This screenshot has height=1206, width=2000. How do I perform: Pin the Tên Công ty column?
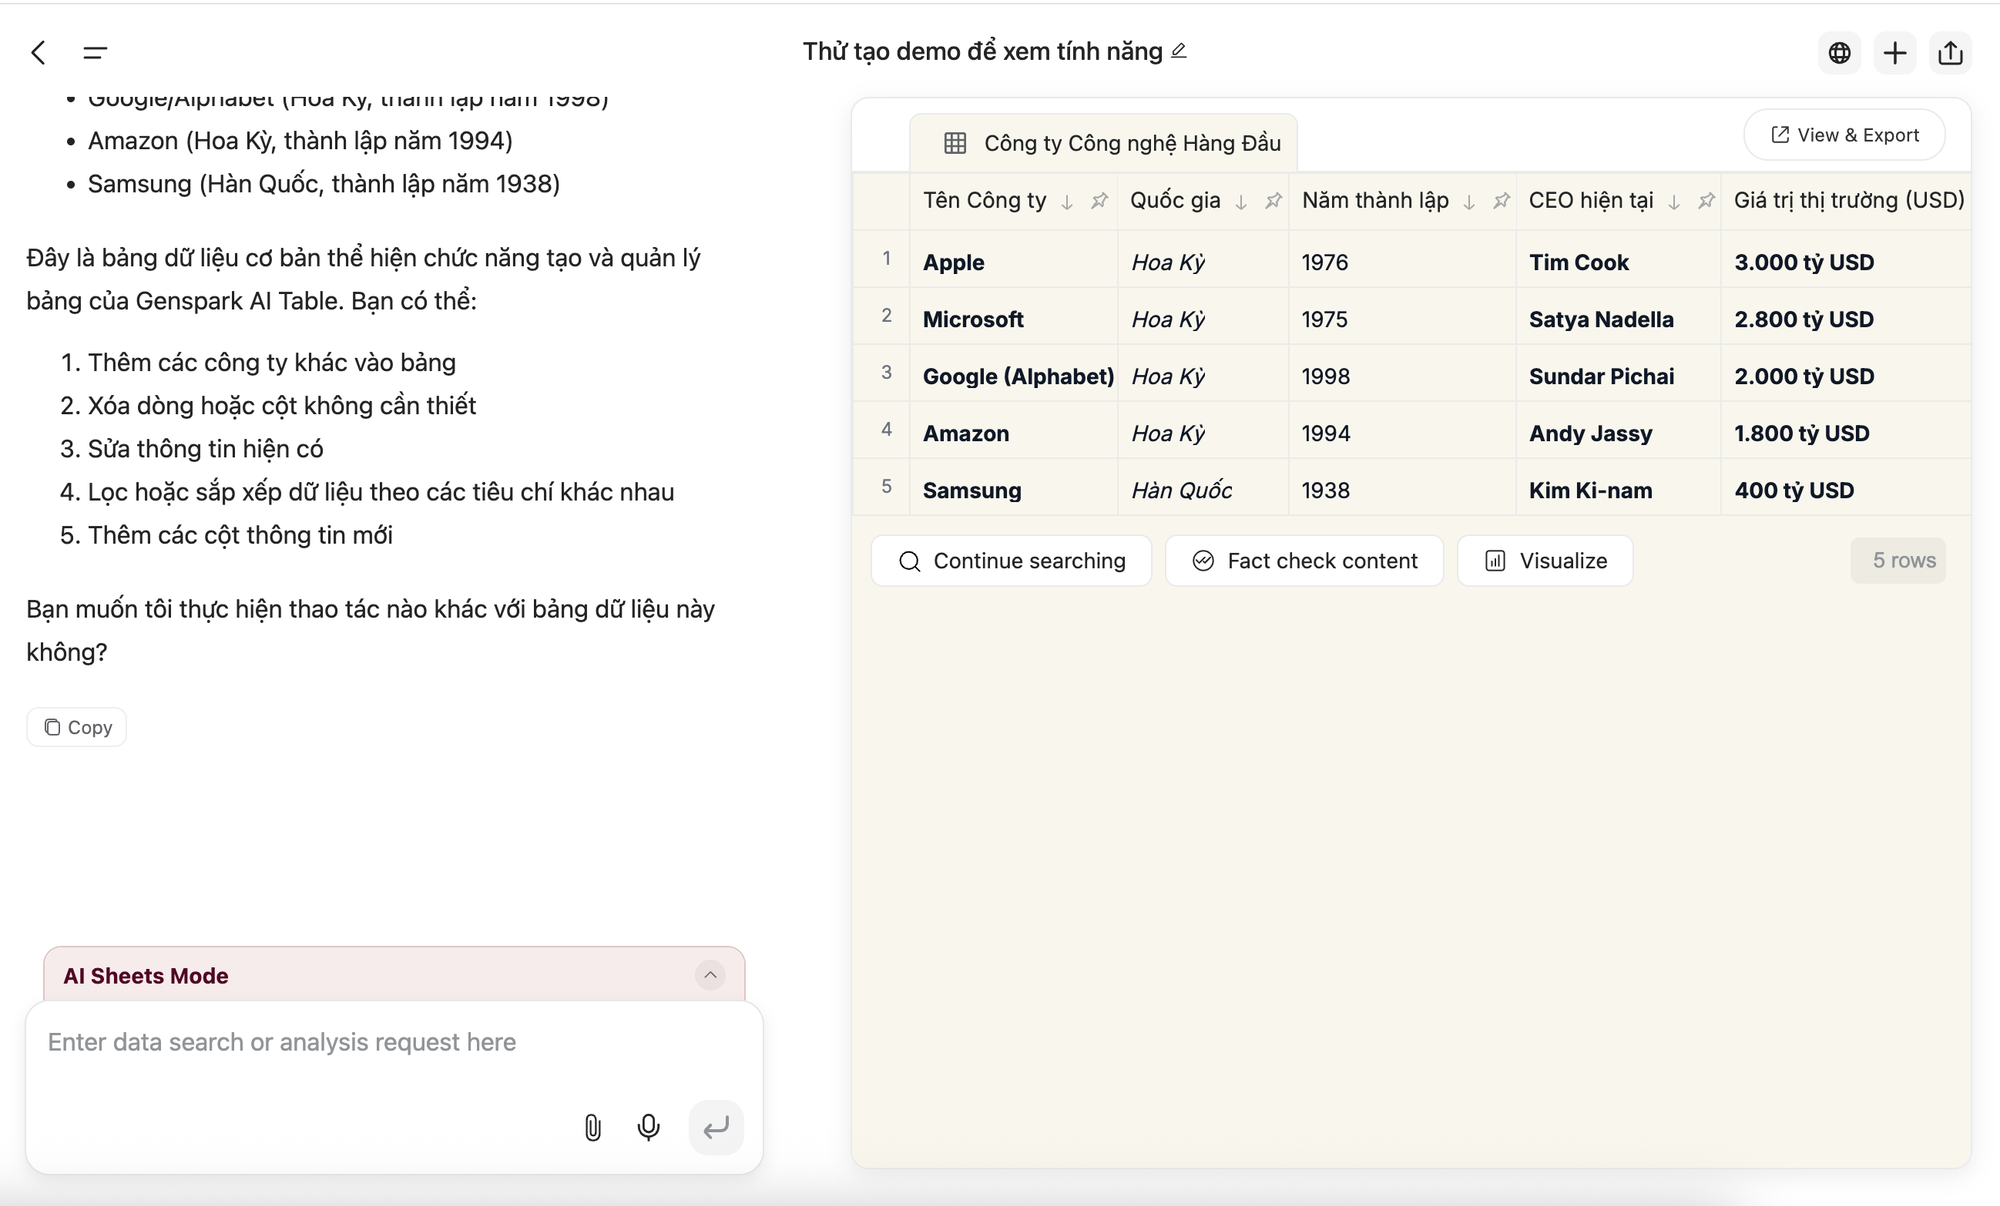(x=1099, y=201)
